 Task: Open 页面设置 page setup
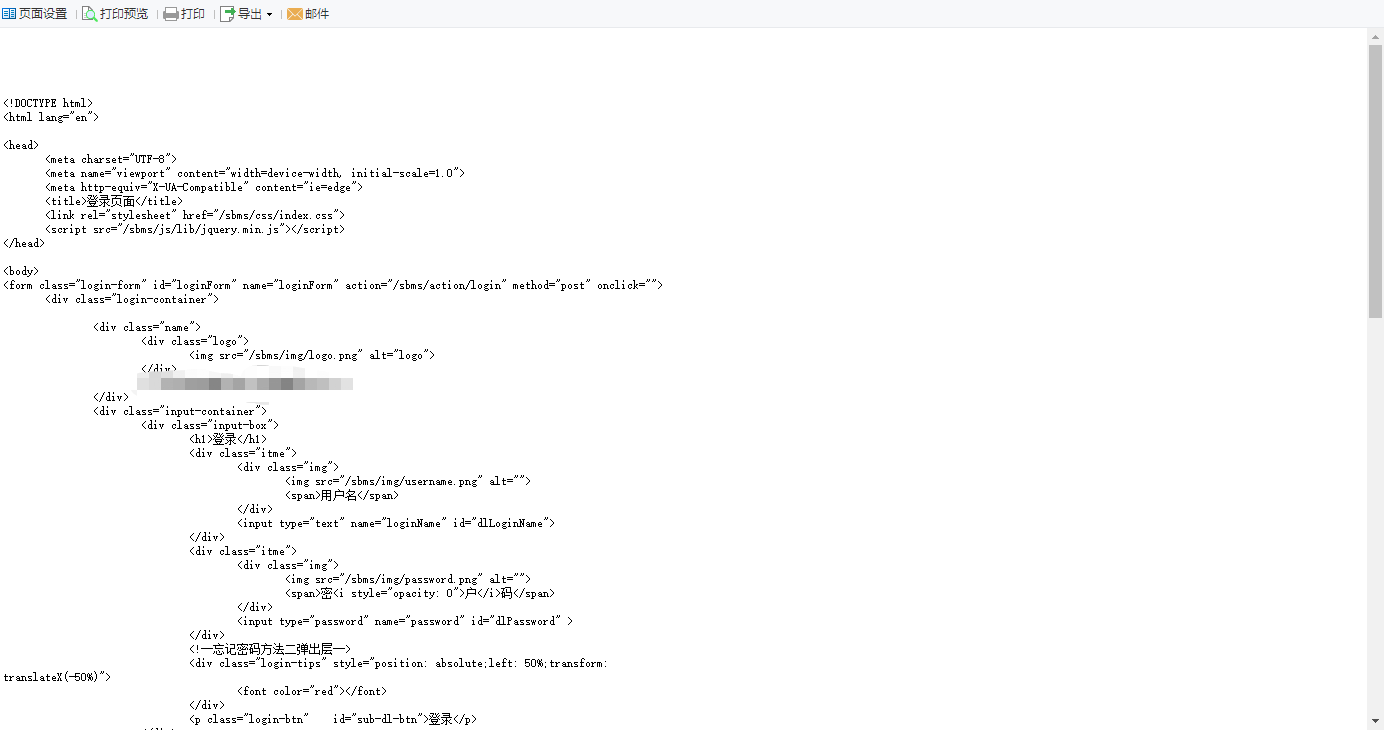pos(35,14)
